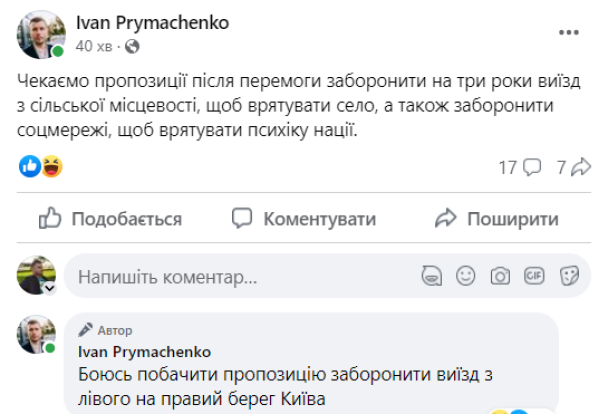The height and width of the screenshot is (414, 608).
Task: Click the post author's profile picture
Action: (x=39, y=35)
